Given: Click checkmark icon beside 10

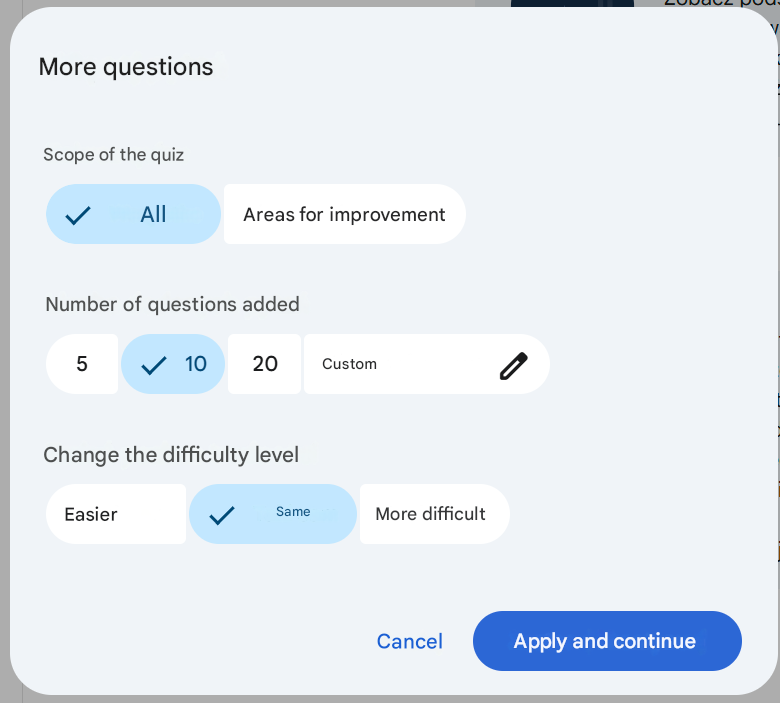Looking at the screenshot, I should (x=154, y=365).
